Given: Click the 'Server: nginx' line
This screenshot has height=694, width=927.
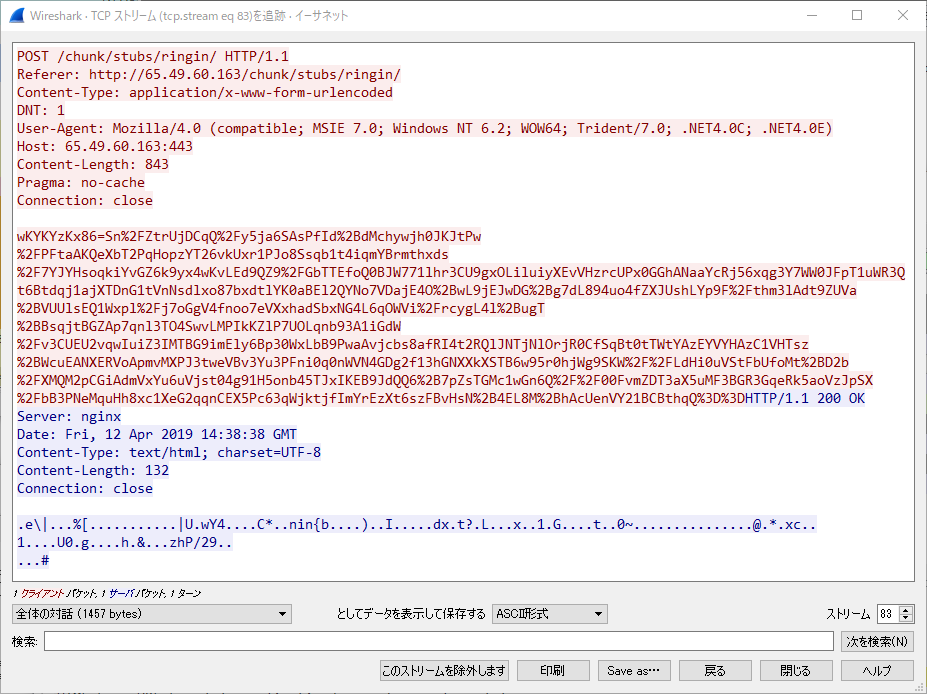Looking at the screenshot, I should 69,416.
